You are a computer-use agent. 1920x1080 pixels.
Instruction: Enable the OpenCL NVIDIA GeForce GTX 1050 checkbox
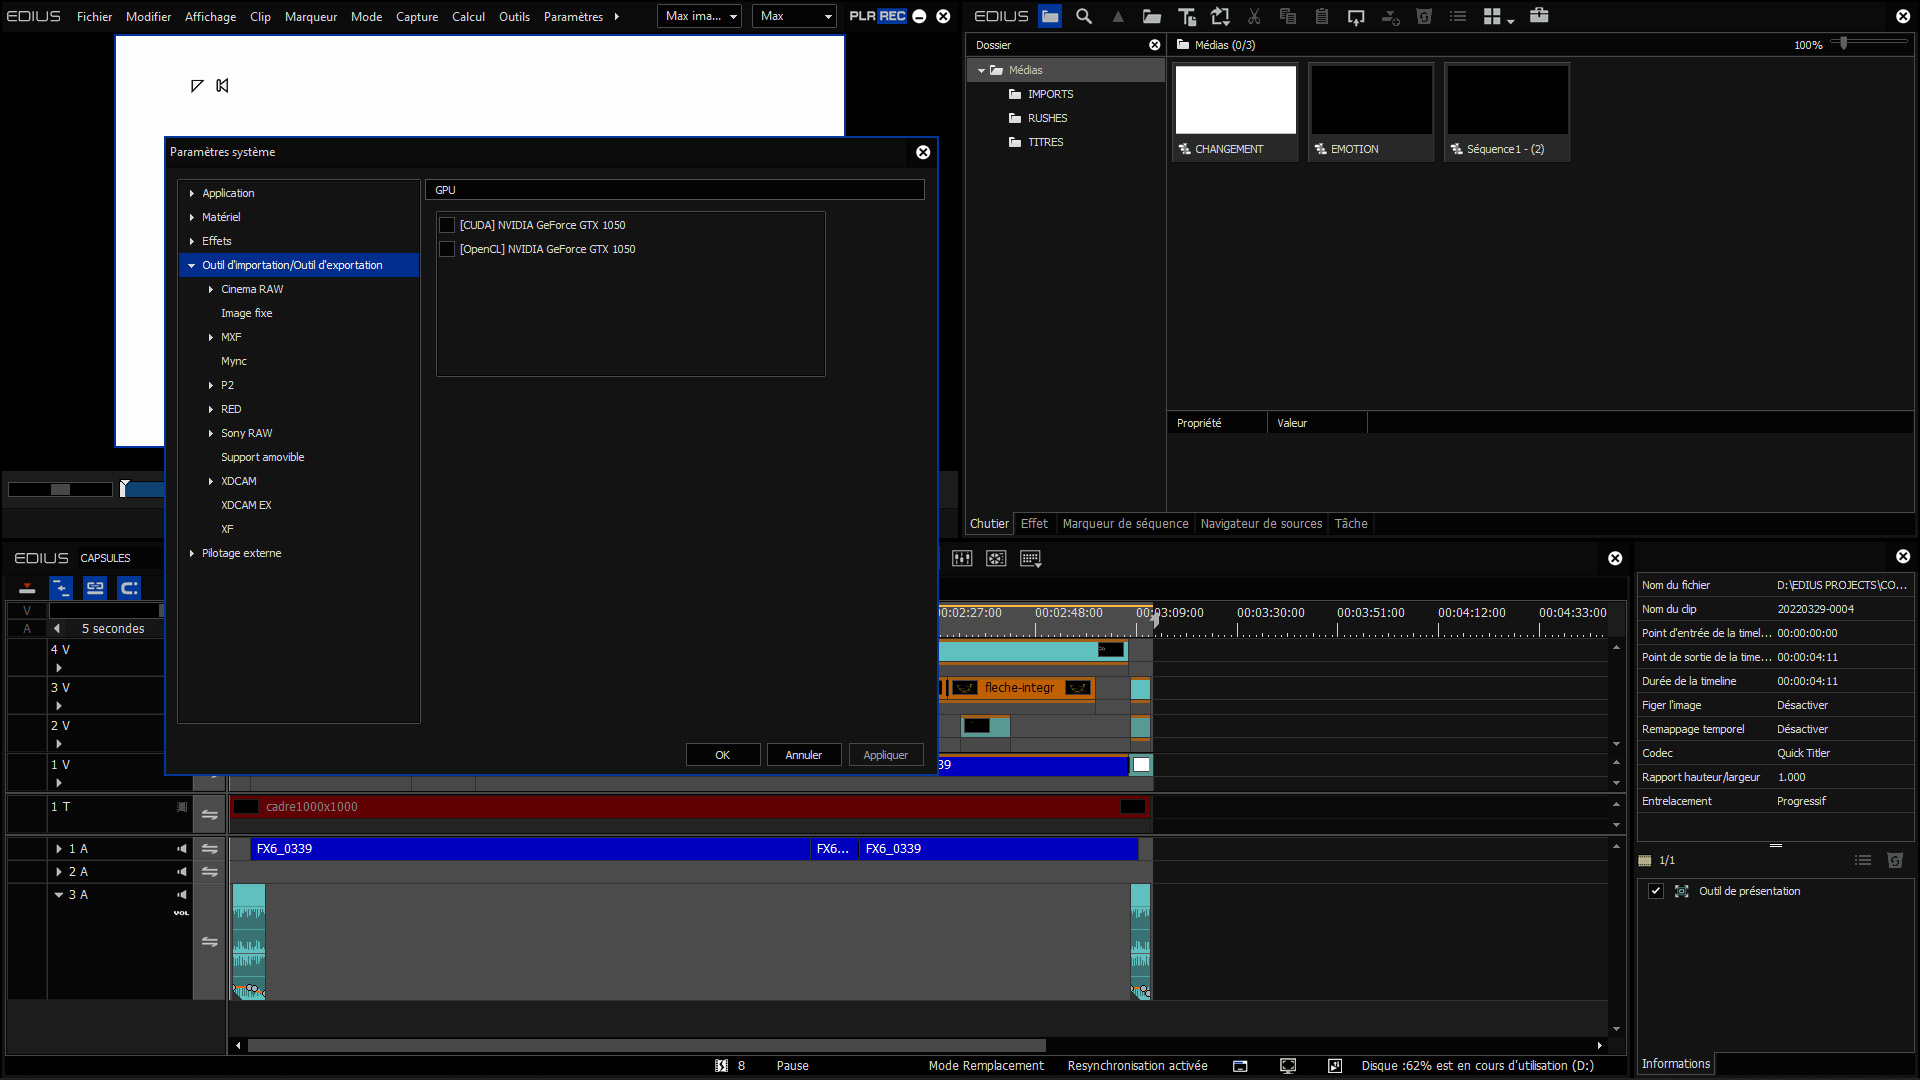447,249
